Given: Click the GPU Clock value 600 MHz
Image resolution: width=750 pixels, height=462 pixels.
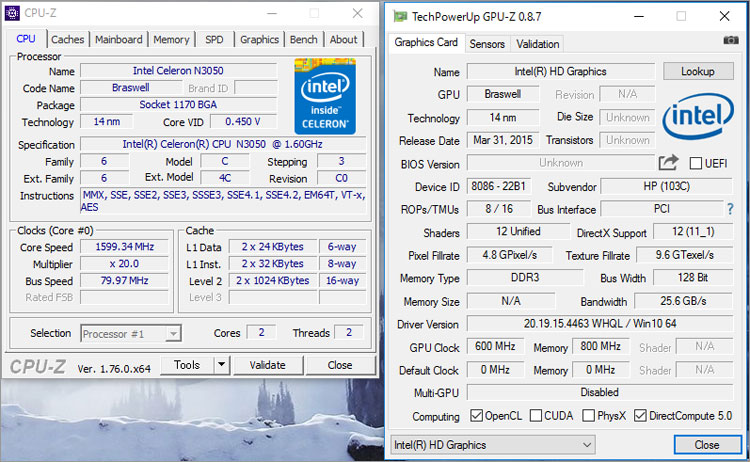Looking at the screenshot, I should tap(495, 346).
